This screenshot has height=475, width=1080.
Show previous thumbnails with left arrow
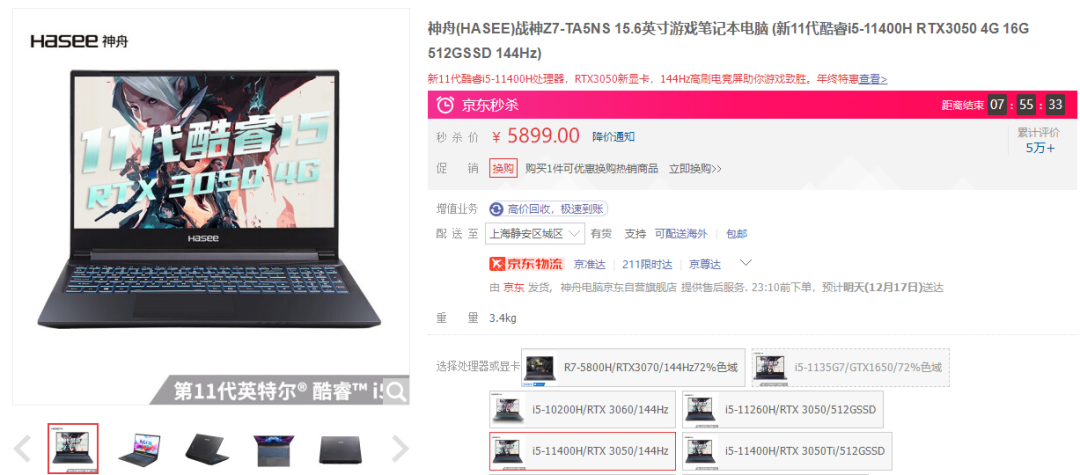click(22, 449)
